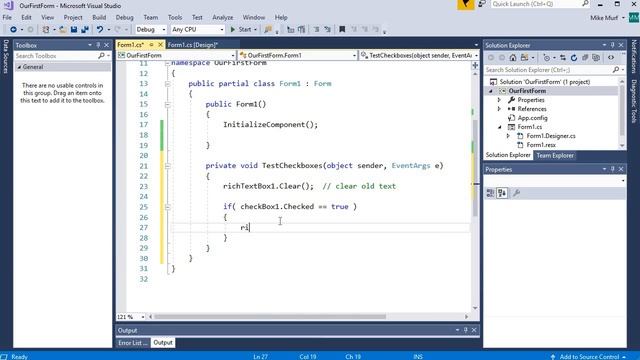Viewport: 640px width, 360px height.
Task: Switch to the Form1.cs [Design] tab
Action: point(193,44)
